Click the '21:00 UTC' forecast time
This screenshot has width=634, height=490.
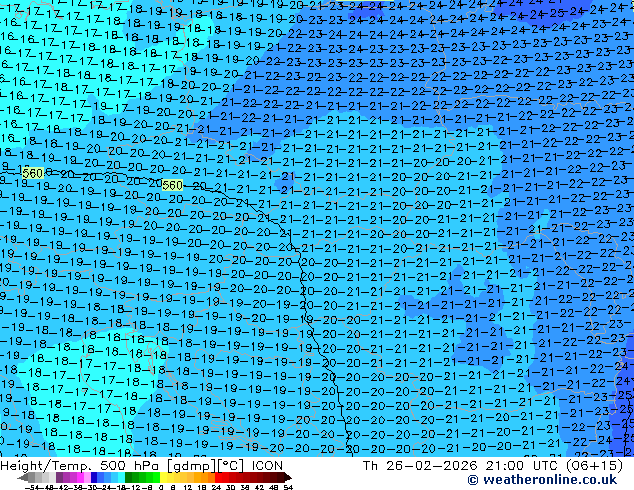pos(523,466)
